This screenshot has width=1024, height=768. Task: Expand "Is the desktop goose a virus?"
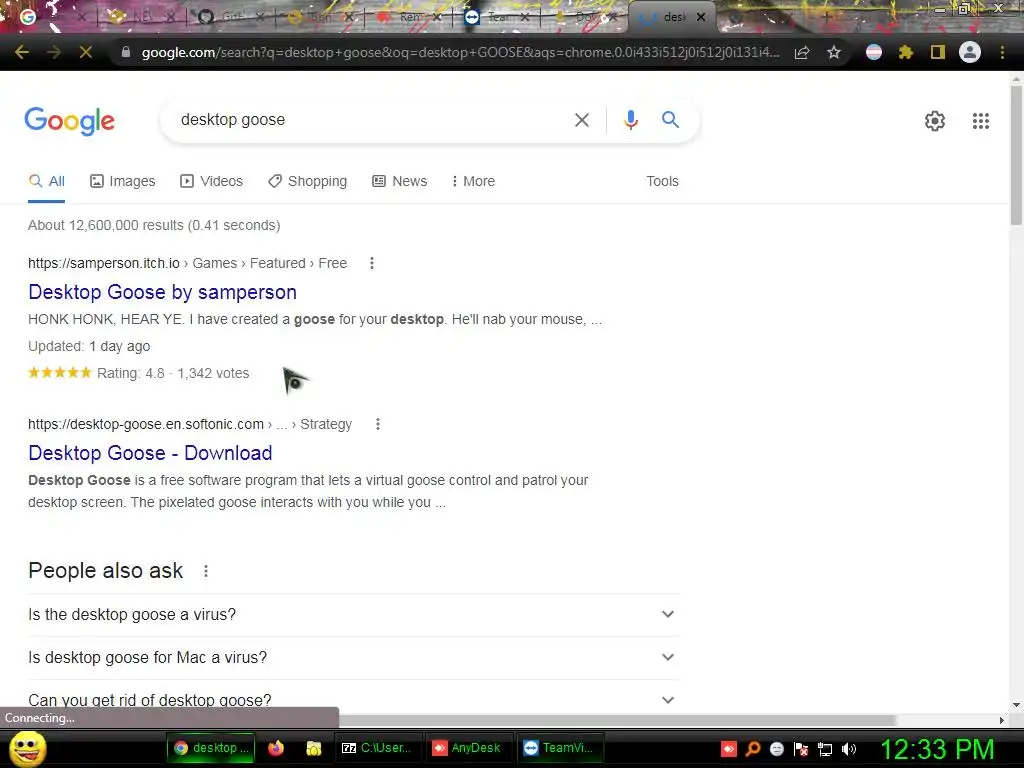click(x=354, y=615)
